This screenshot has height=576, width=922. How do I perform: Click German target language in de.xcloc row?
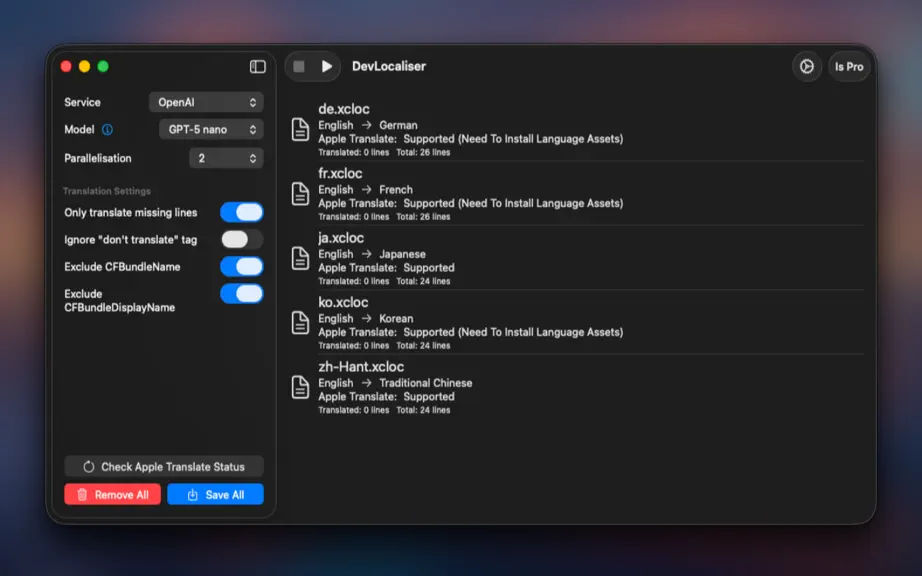pyautogui.click(x=398, y=125)
